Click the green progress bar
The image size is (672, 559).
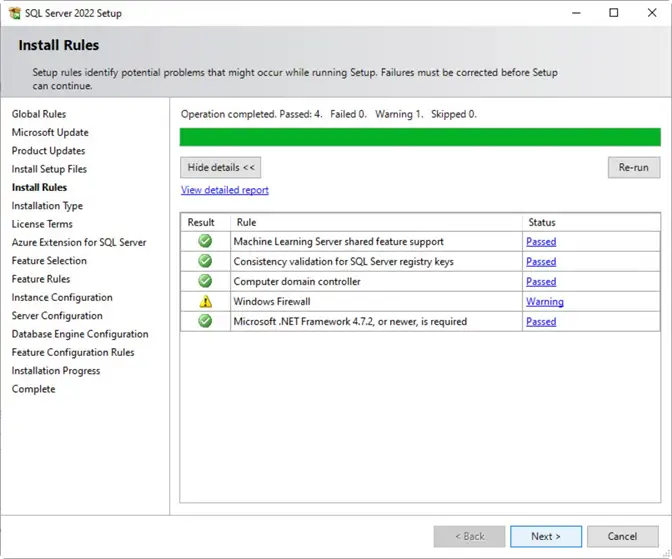coord(420,137)
